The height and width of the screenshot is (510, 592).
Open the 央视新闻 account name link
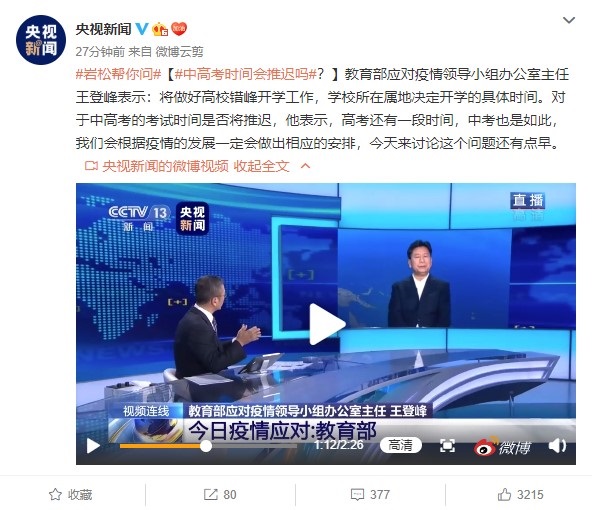click(103, 29)
